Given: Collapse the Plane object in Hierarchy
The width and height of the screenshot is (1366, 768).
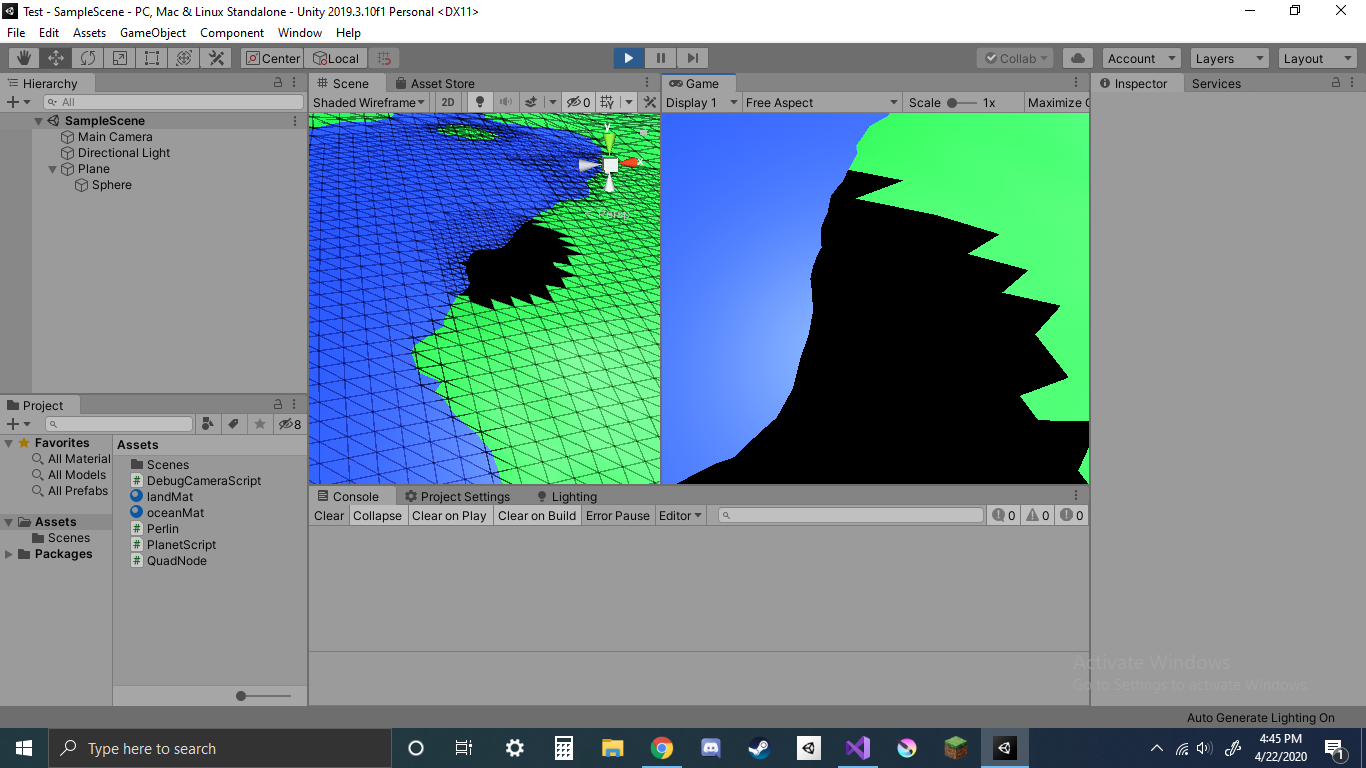Looking at the screenshot, I should (x=54, y=169).
